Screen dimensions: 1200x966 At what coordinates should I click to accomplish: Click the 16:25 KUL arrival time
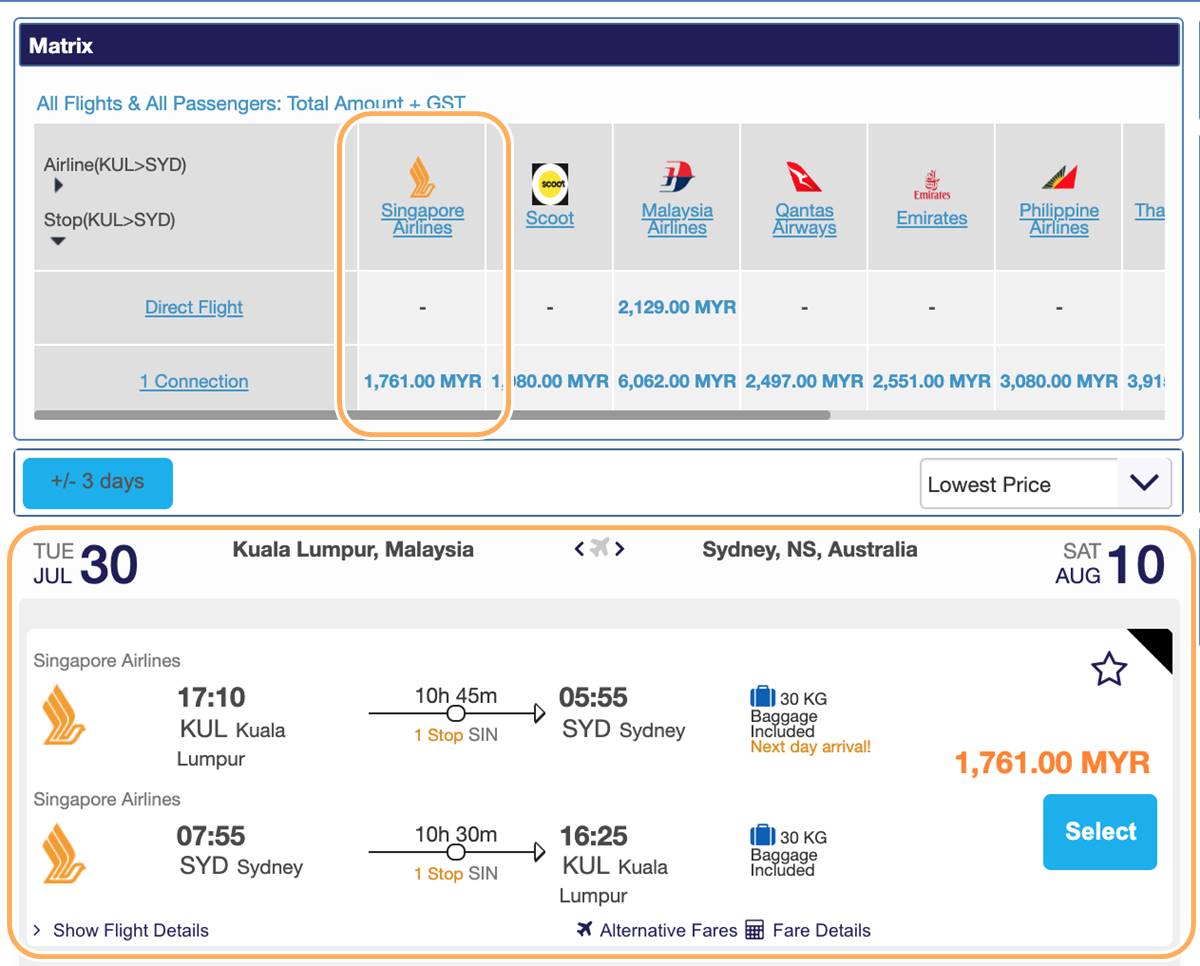click(593, 836)
